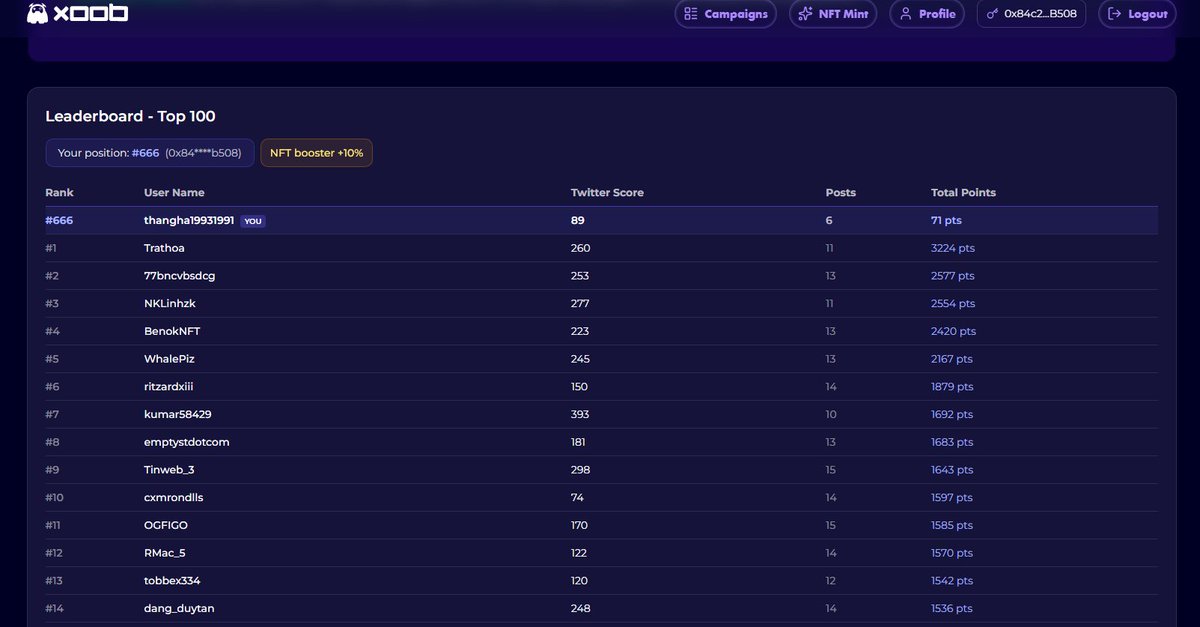This screenshot has height=627, width=1200.
Task: Click the NFT booster +10% badge
Action: click(317, 153)
